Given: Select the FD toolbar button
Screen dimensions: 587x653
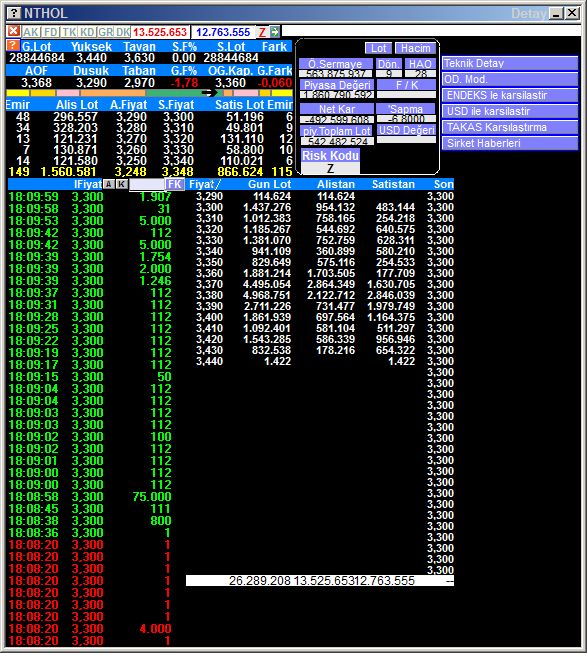Looking at the screenshot, I should (x=51, y=32).
